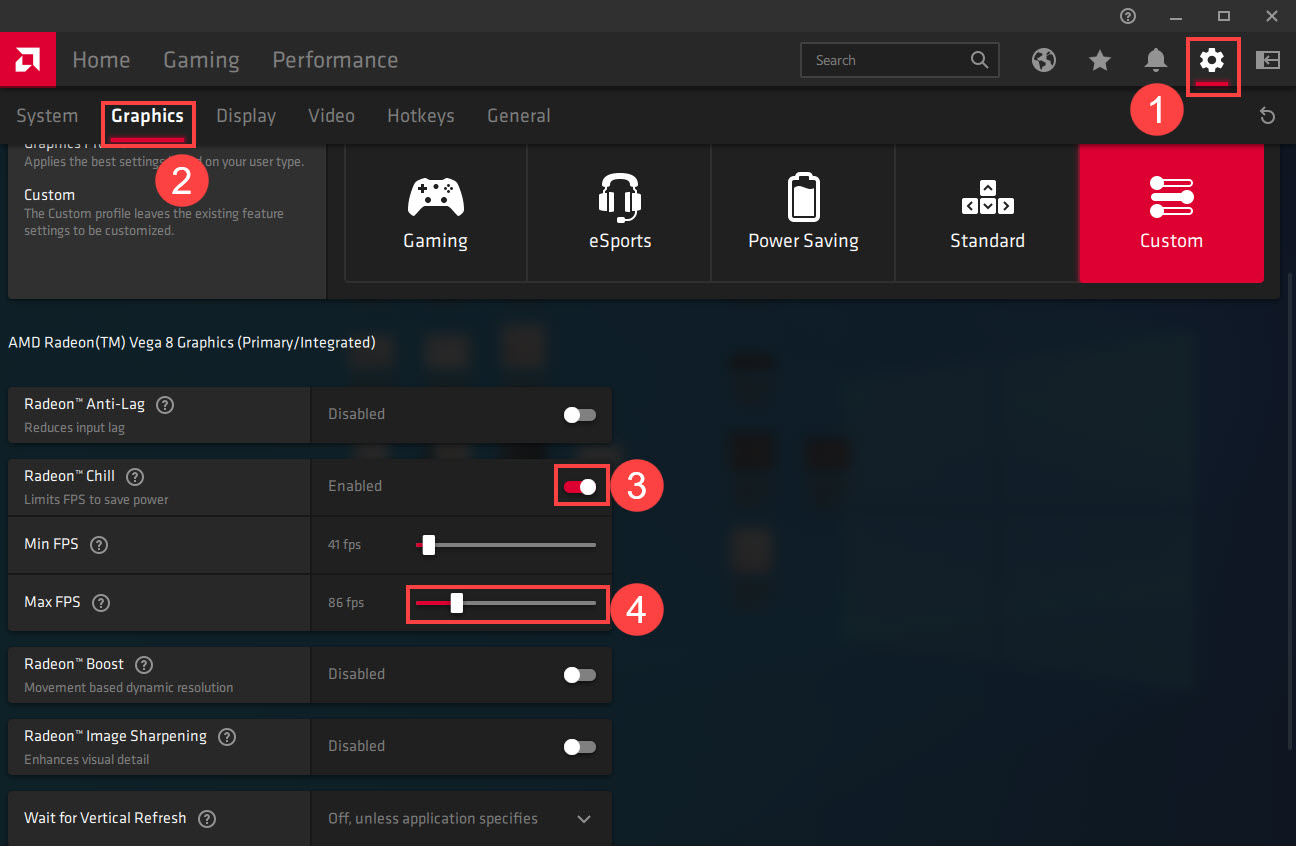Click the AMD logo icon
The image size is (1296, 846).
point(28,60)
